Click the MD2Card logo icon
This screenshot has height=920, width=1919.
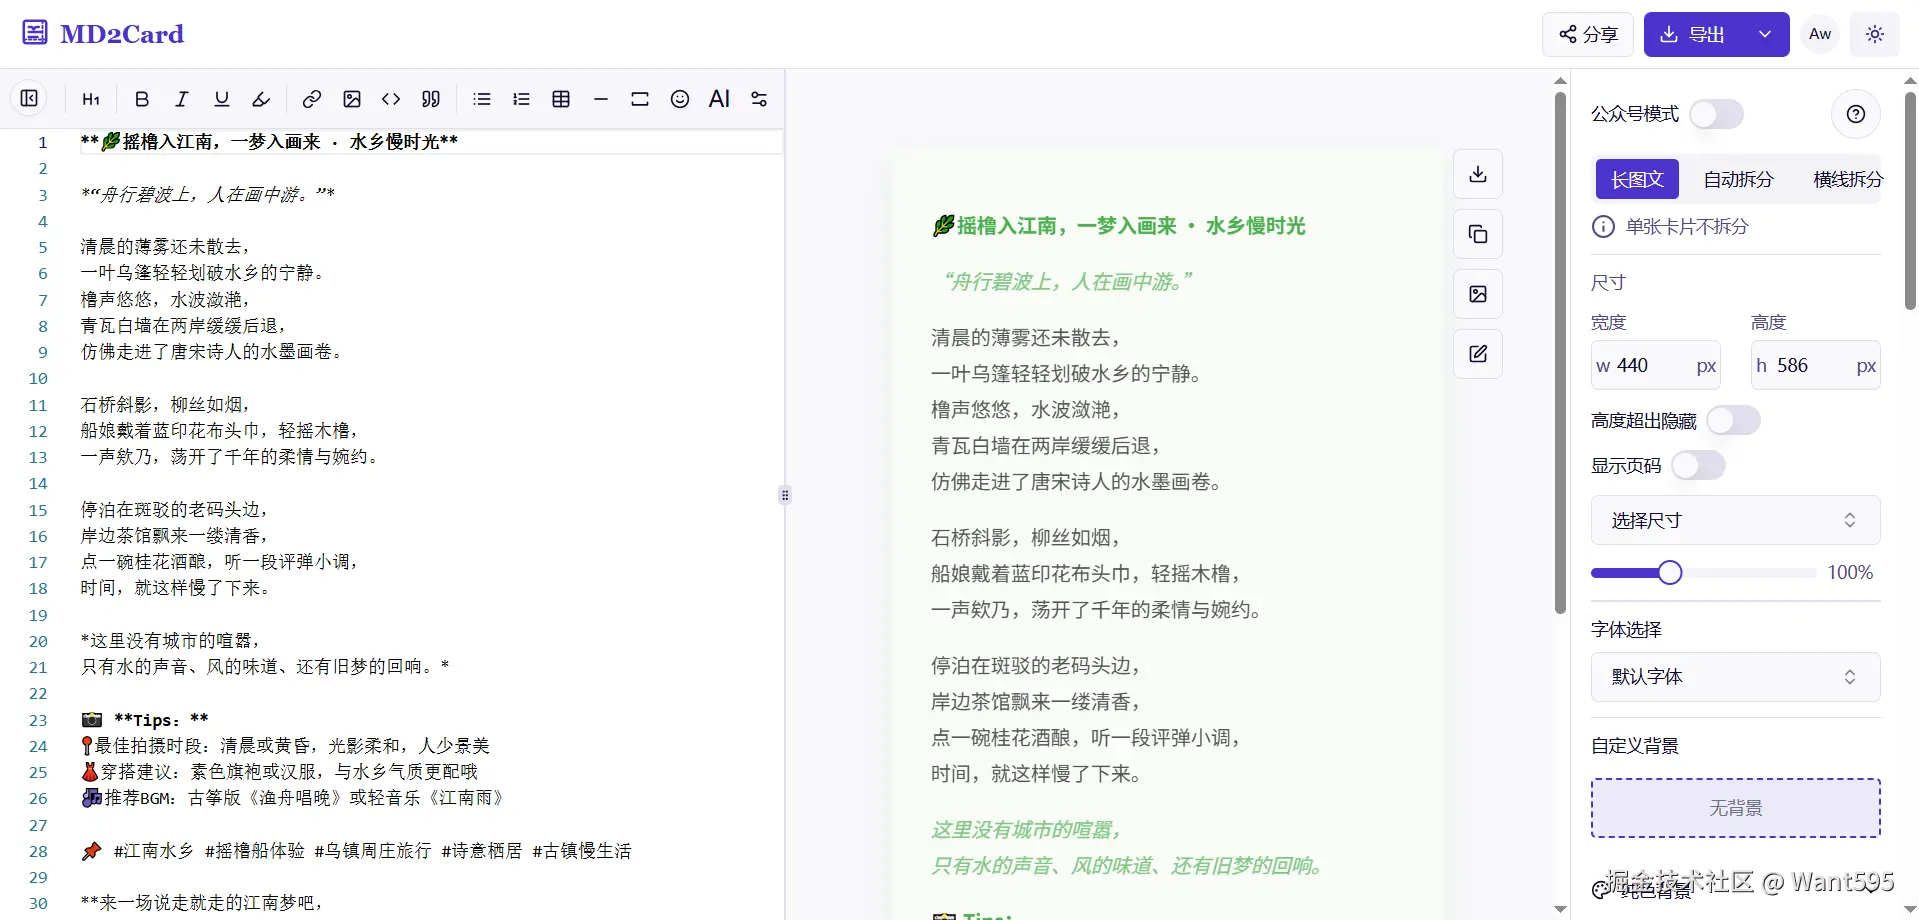point(35,33)
